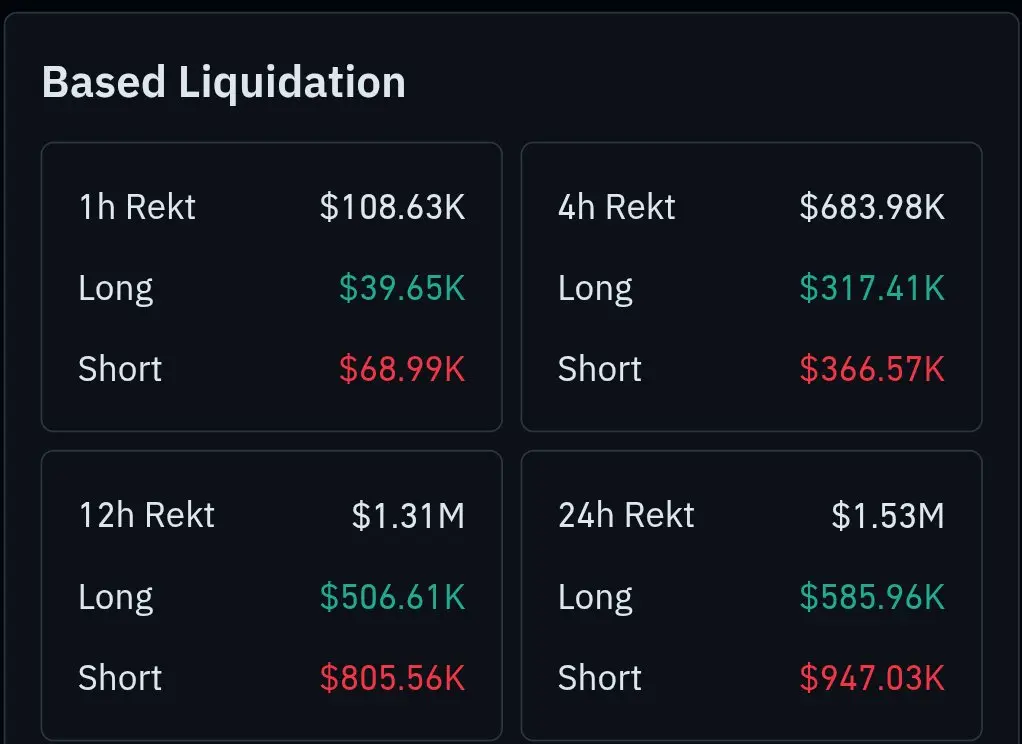Click the 1h Long $39.65K value
Viewport: 1022px width, 744px height.
tap(402, 288)
